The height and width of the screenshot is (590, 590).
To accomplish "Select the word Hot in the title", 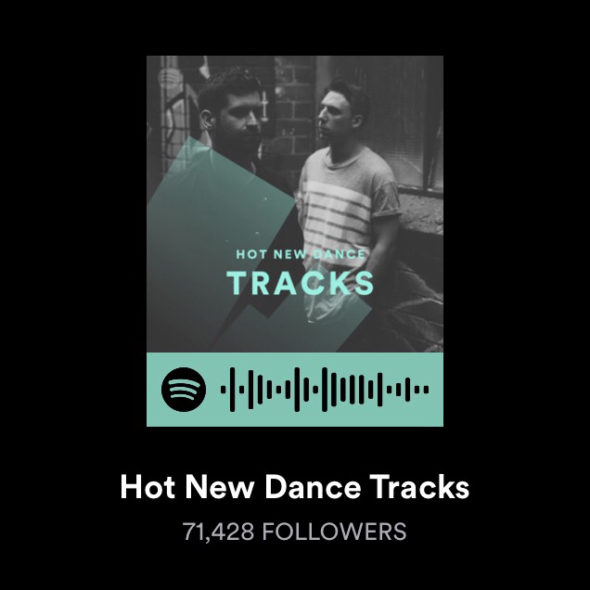I will (148, 486).
